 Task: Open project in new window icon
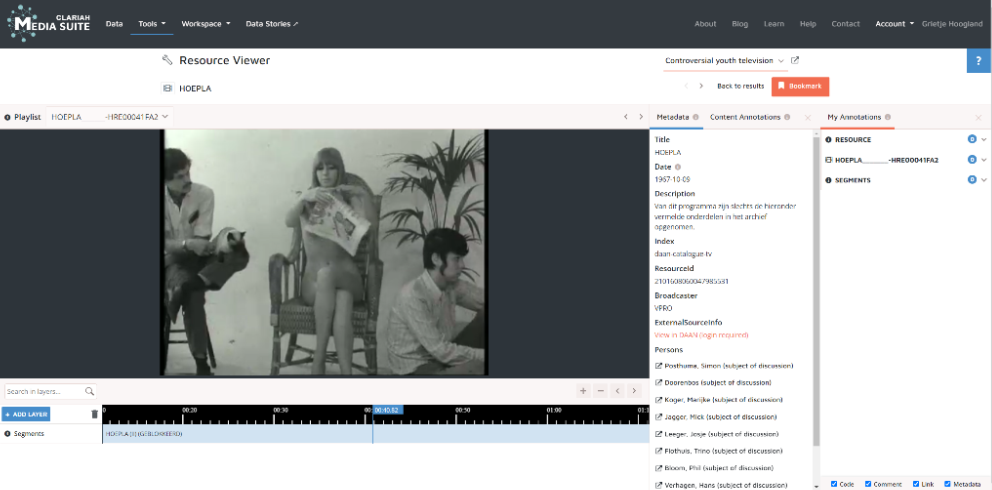point(795,61)
